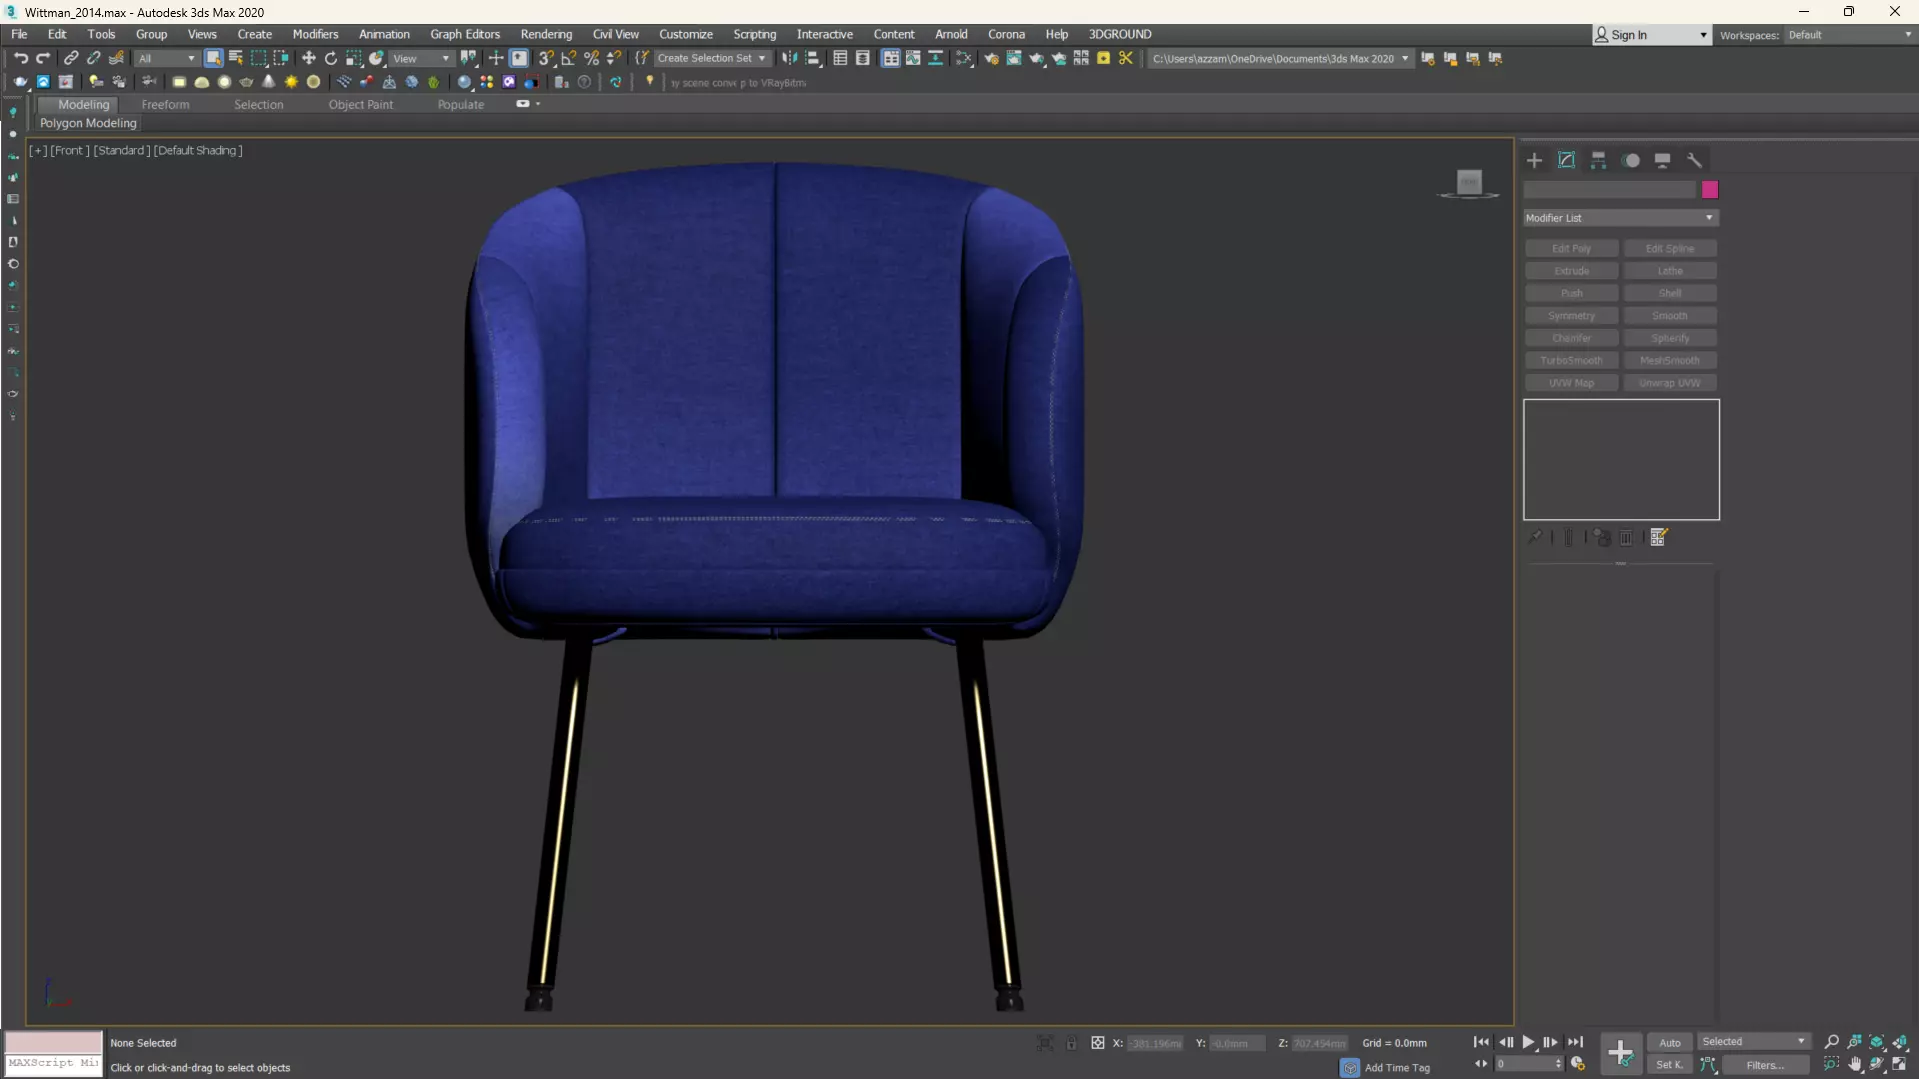Switch to the Object Paint ribbon tab
This screenshot has width=1919, height=1079.
pyautogui.click(x=360, y=104)
